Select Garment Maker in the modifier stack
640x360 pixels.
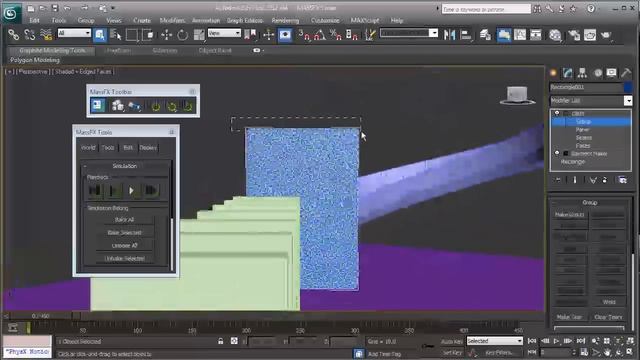pos(589,154)
